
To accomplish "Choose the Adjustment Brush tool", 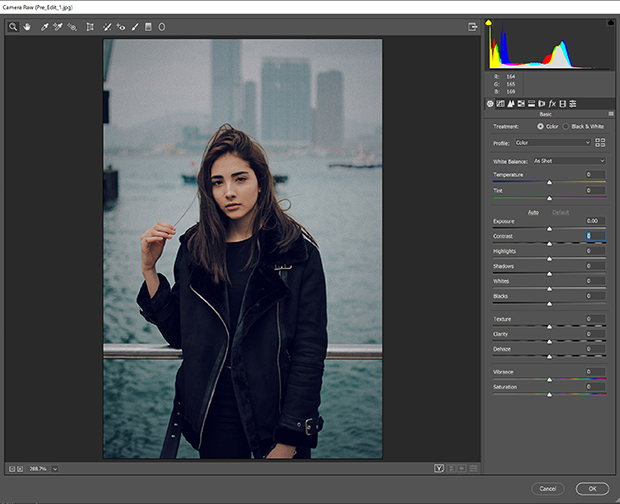I will 134,27.
